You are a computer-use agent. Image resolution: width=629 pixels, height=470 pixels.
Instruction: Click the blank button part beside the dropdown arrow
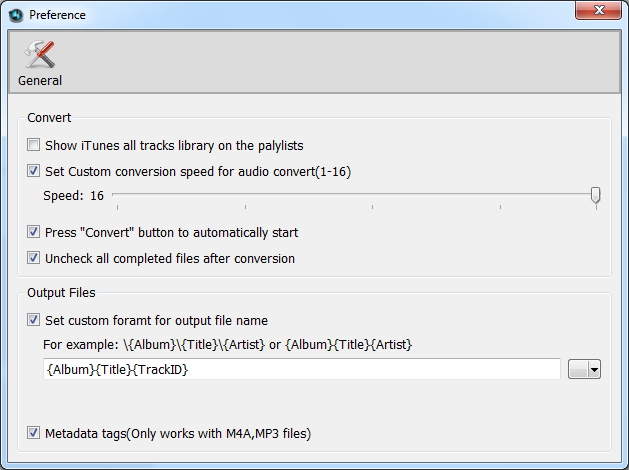tap(578, 369)
